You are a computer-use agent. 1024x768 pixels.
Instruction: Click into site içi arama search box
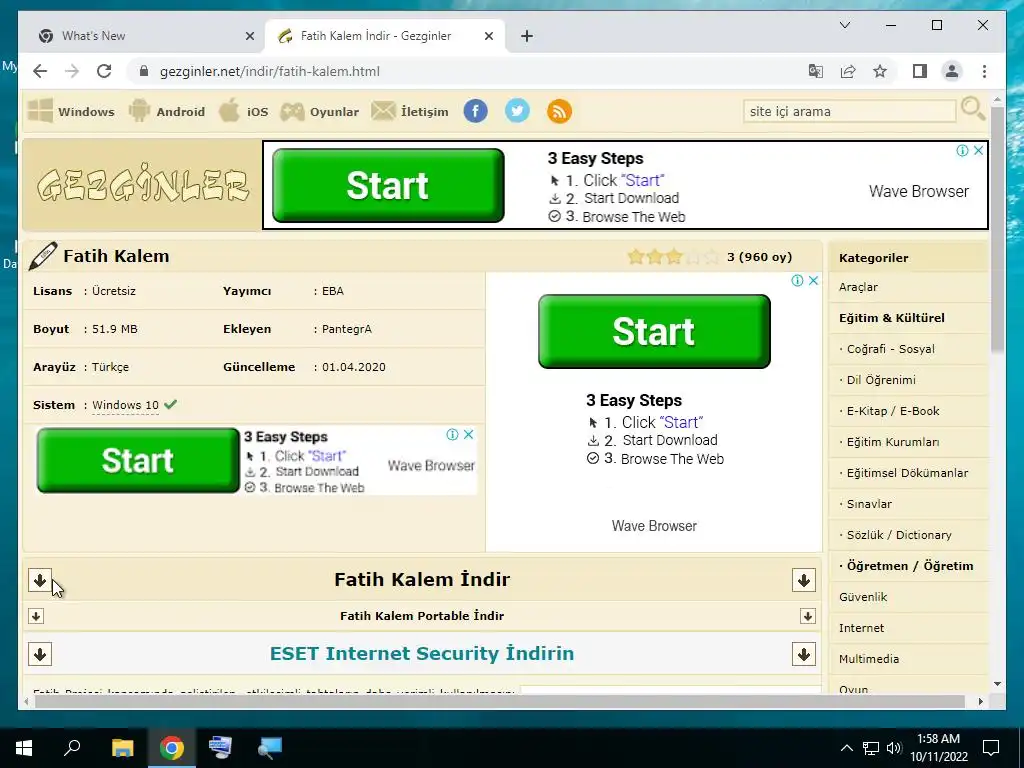click(849, 111)
